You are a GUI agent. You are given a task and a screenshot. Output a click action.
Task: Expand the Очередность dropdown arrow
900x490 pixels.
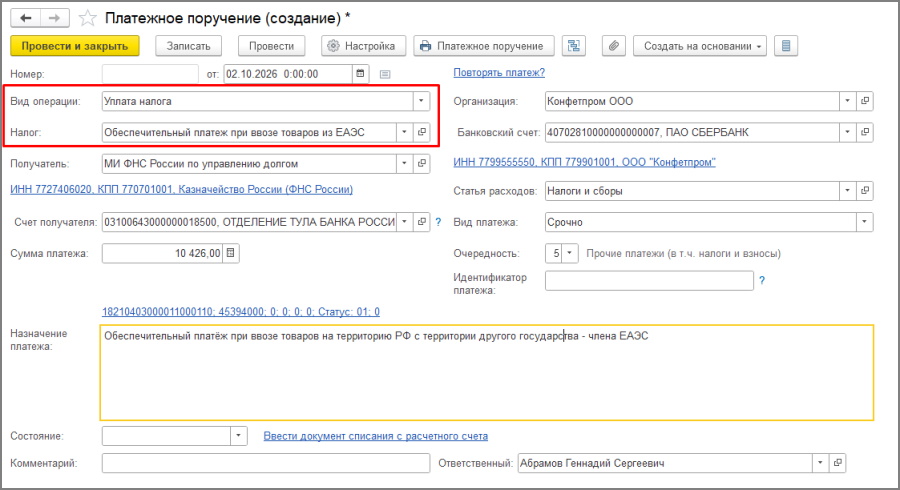click(569, 253)
